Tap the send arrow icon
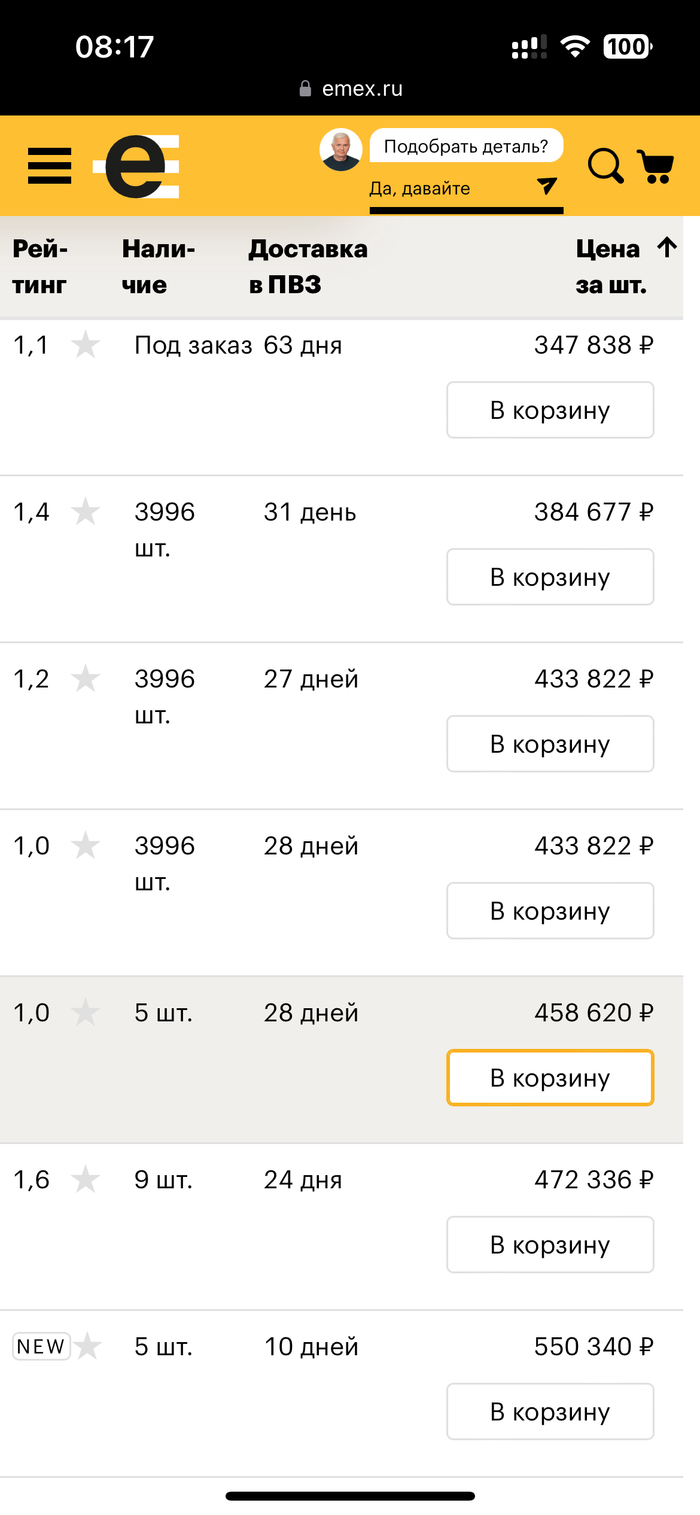 (x=546, y=186)
